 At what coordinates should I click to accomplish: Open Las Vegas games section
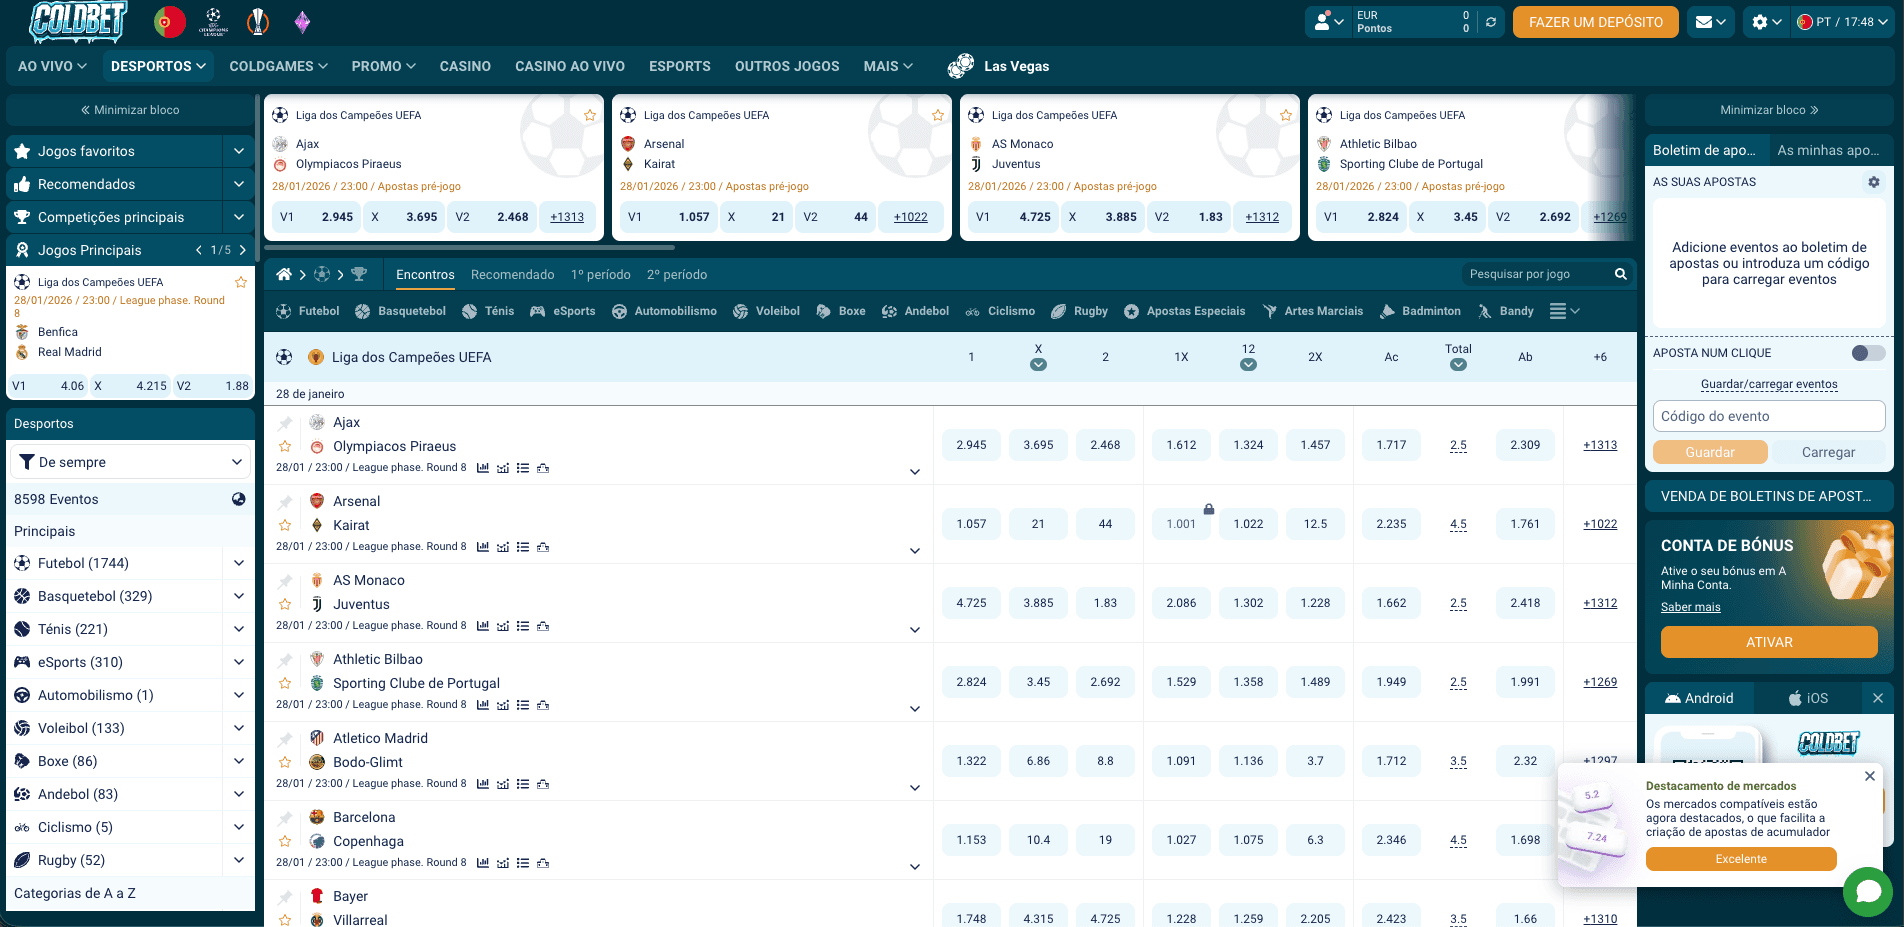click(999, 66)
